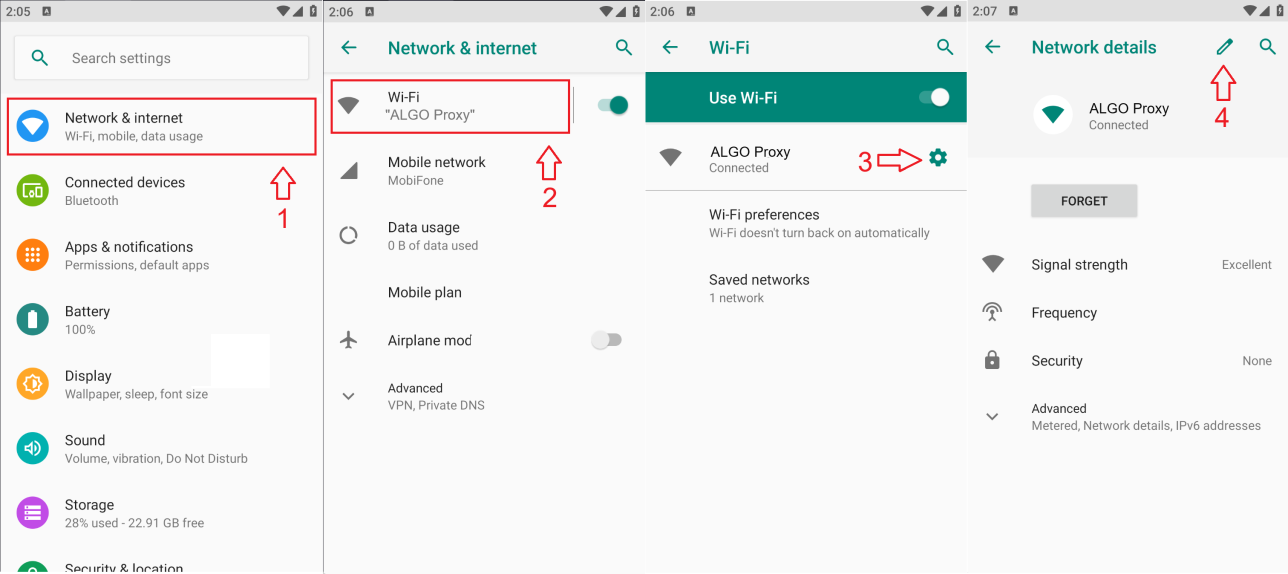This screenshot has height=574, width=1288.
Task: Turn on Airplane mode switch
Action: [606, 340]
